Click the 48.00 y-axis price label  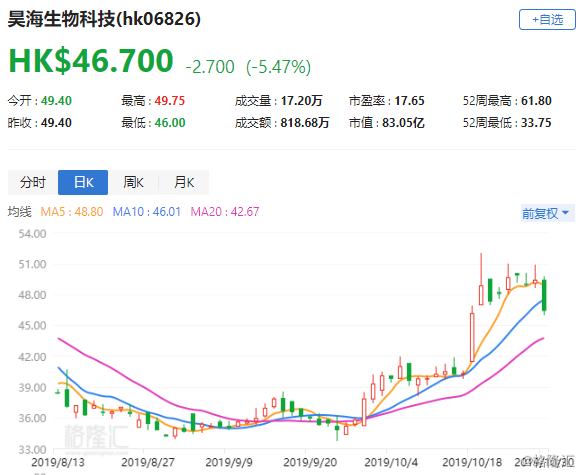(32, 295)
